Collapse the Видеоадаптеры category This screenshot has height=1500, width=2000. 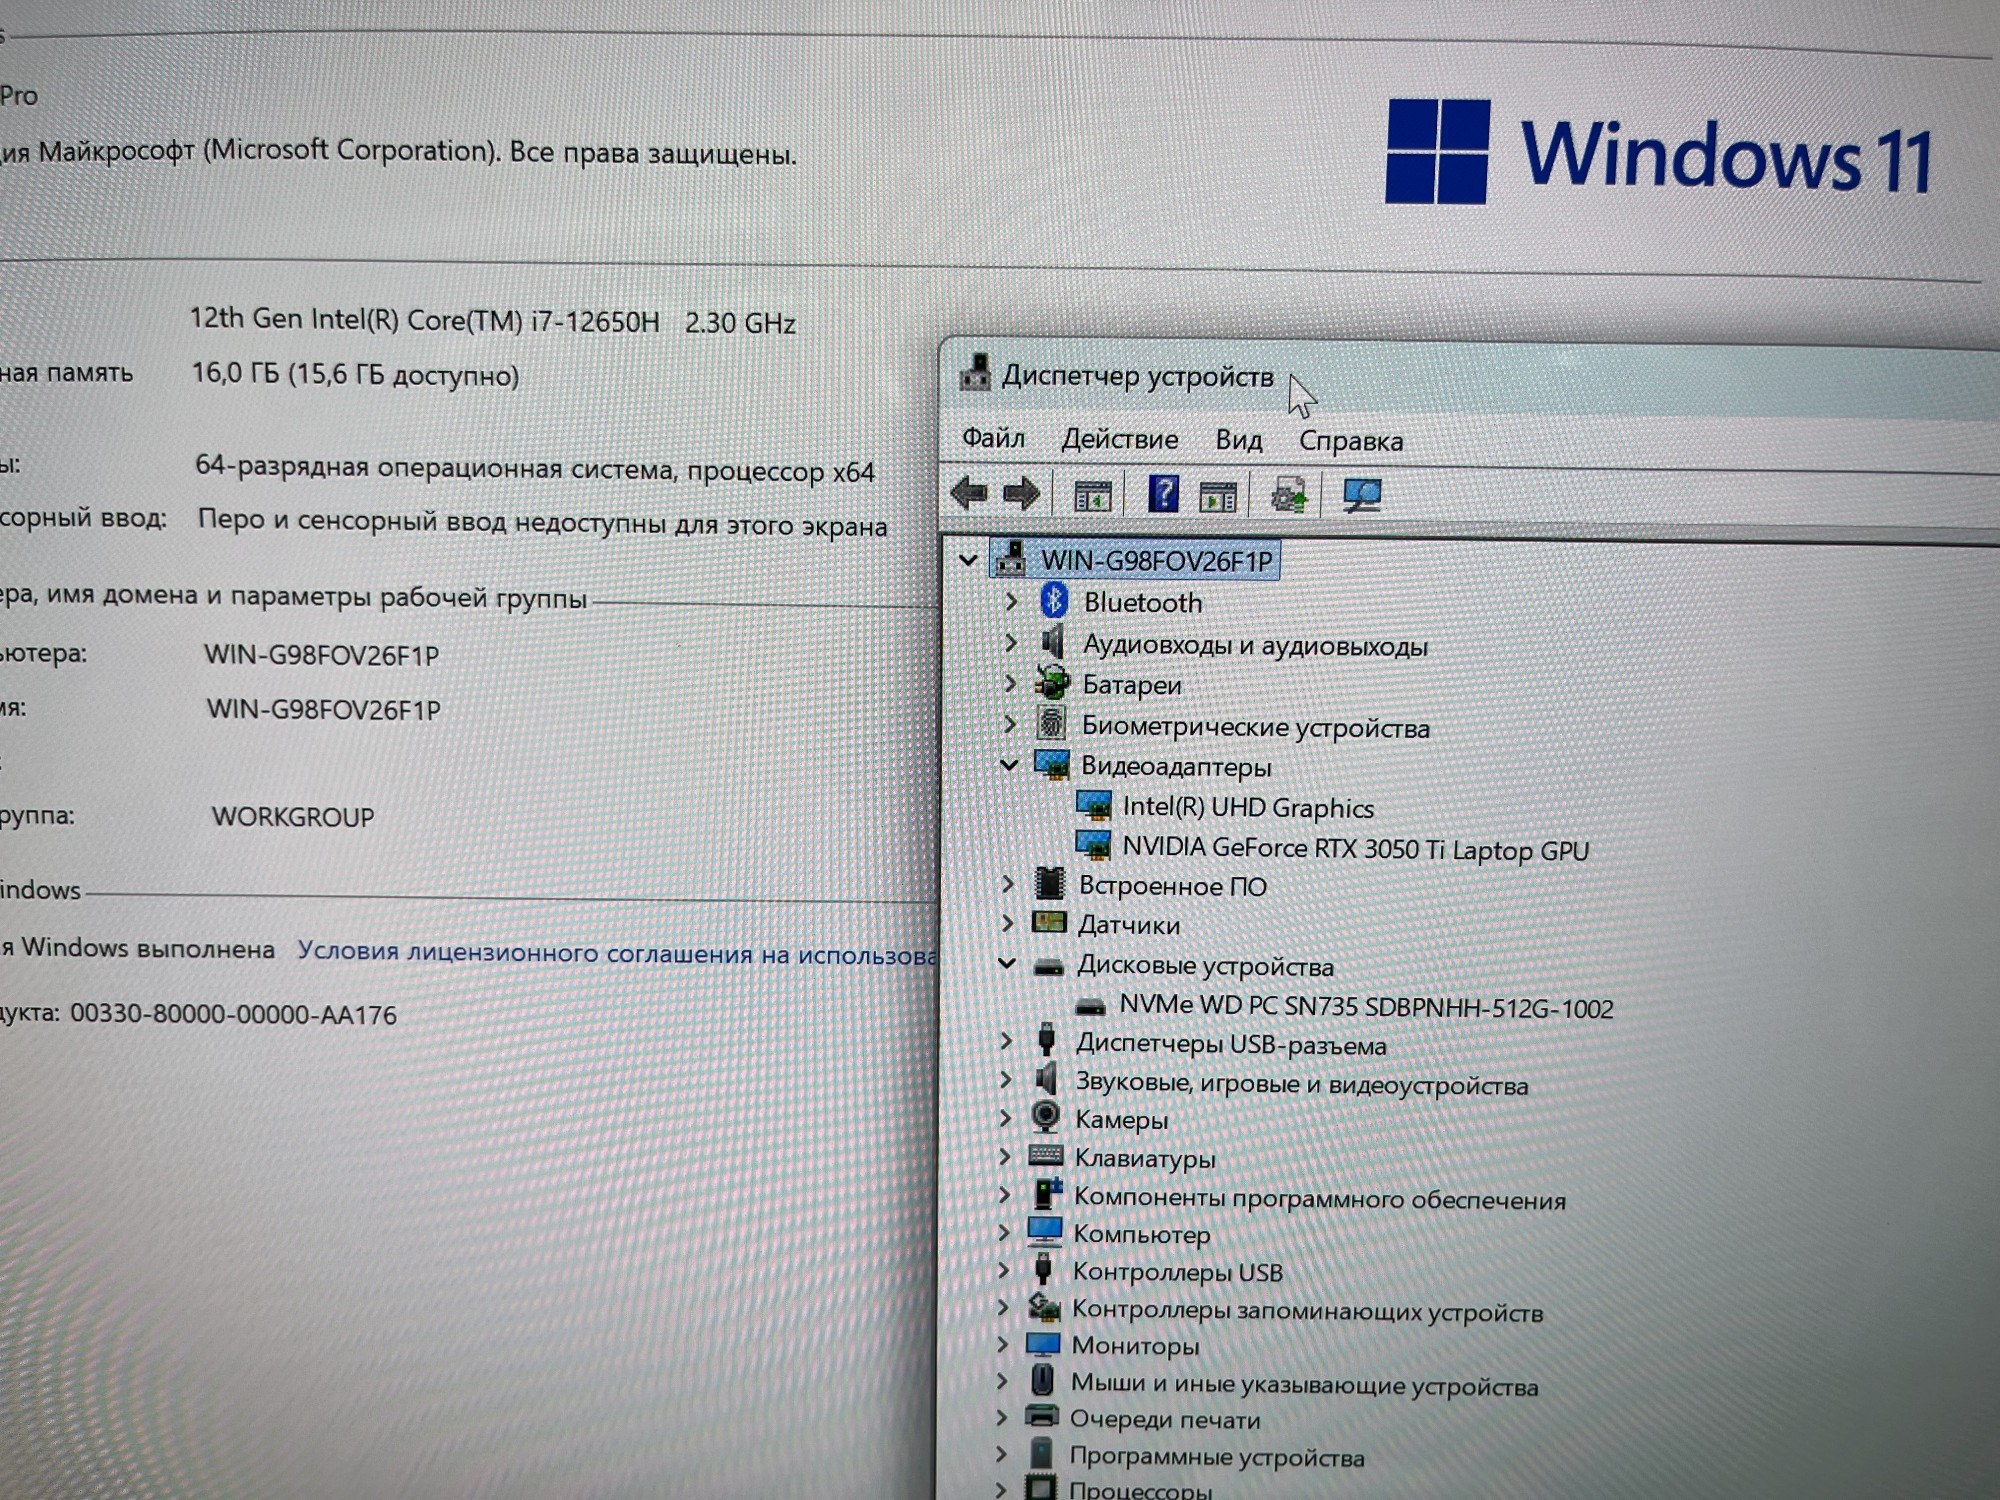(x=1008, y=765)
